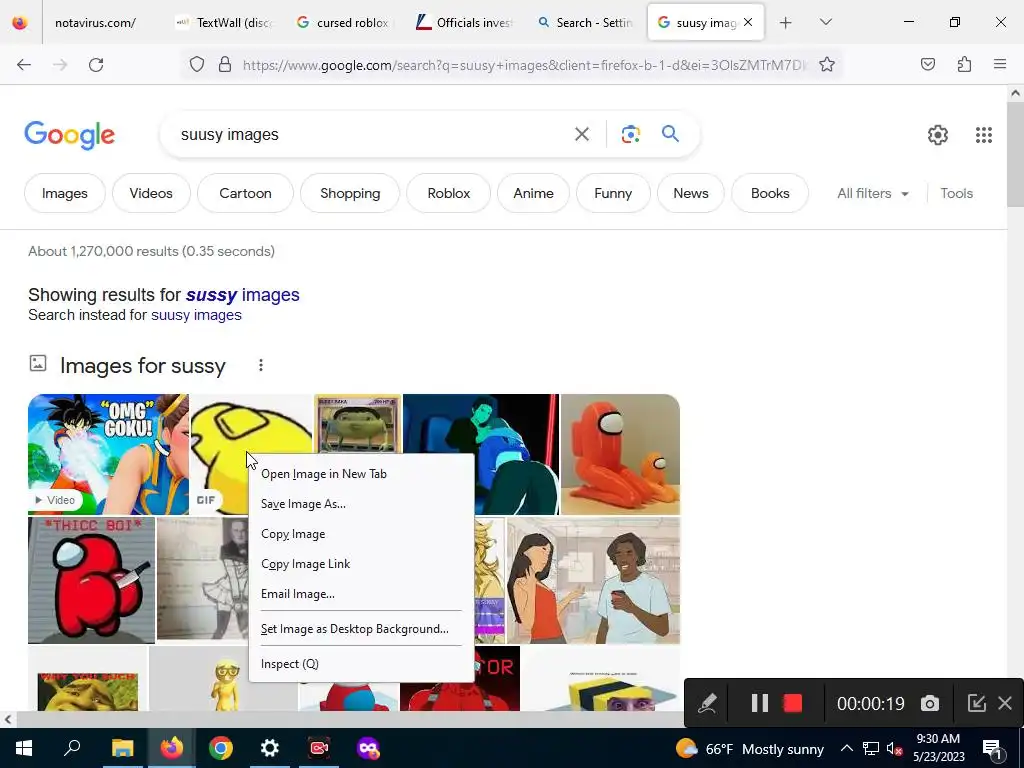The height and width of the screenshot is (768, 1024).
Task: Apply the News filter chip
Action: [690, 193]
